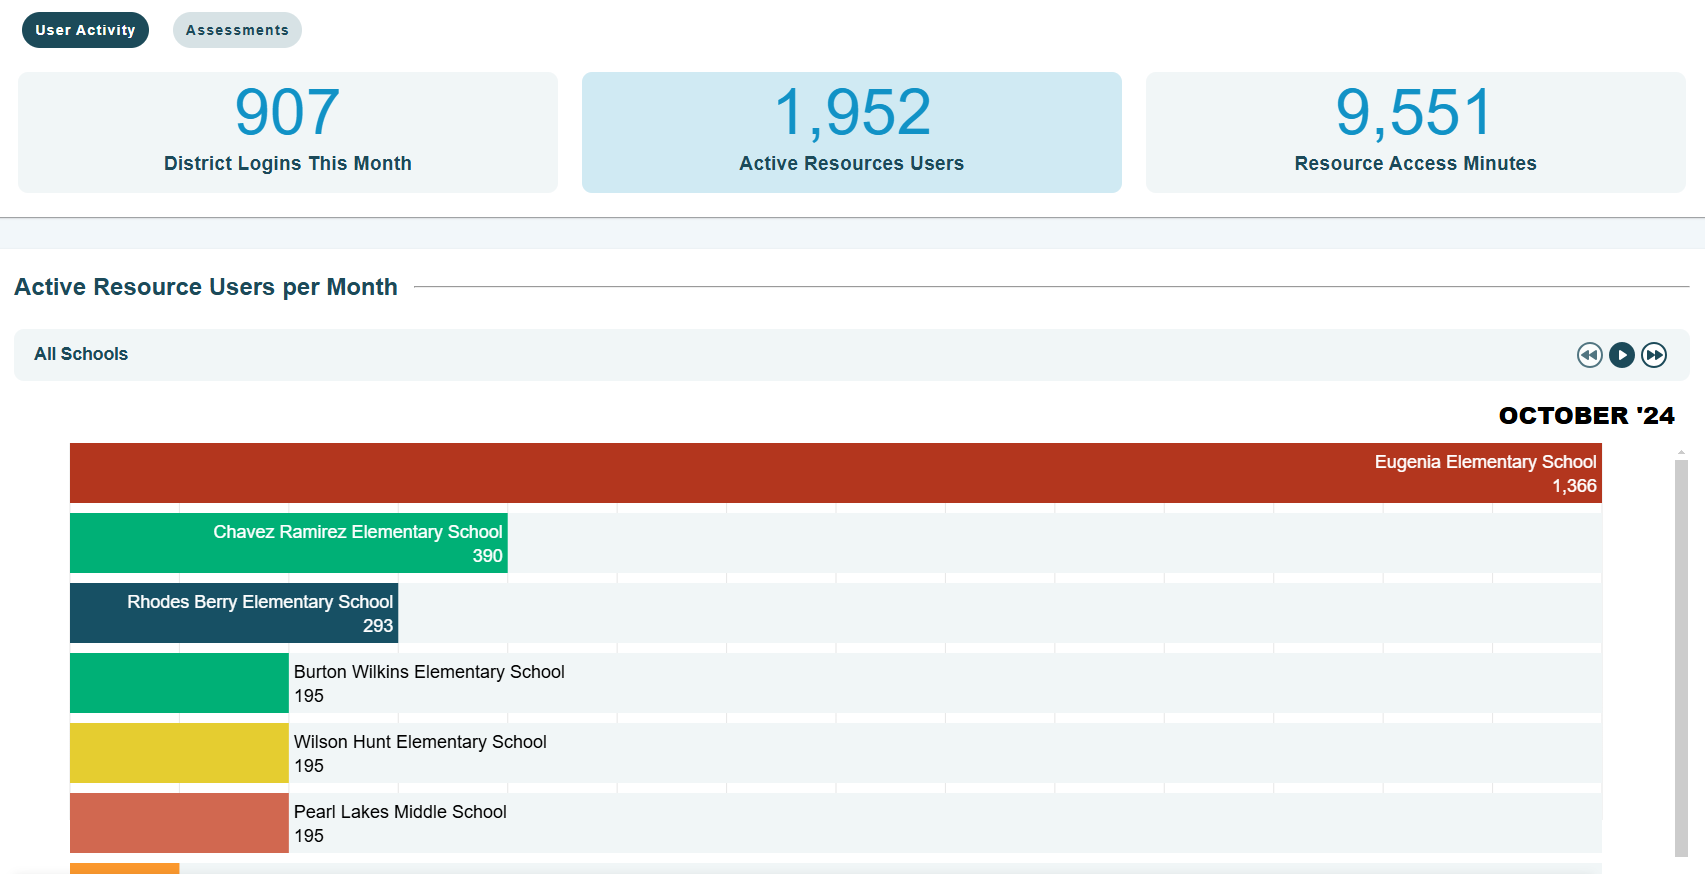
Task: Switch to the User Activity tab
Action: 85,30
